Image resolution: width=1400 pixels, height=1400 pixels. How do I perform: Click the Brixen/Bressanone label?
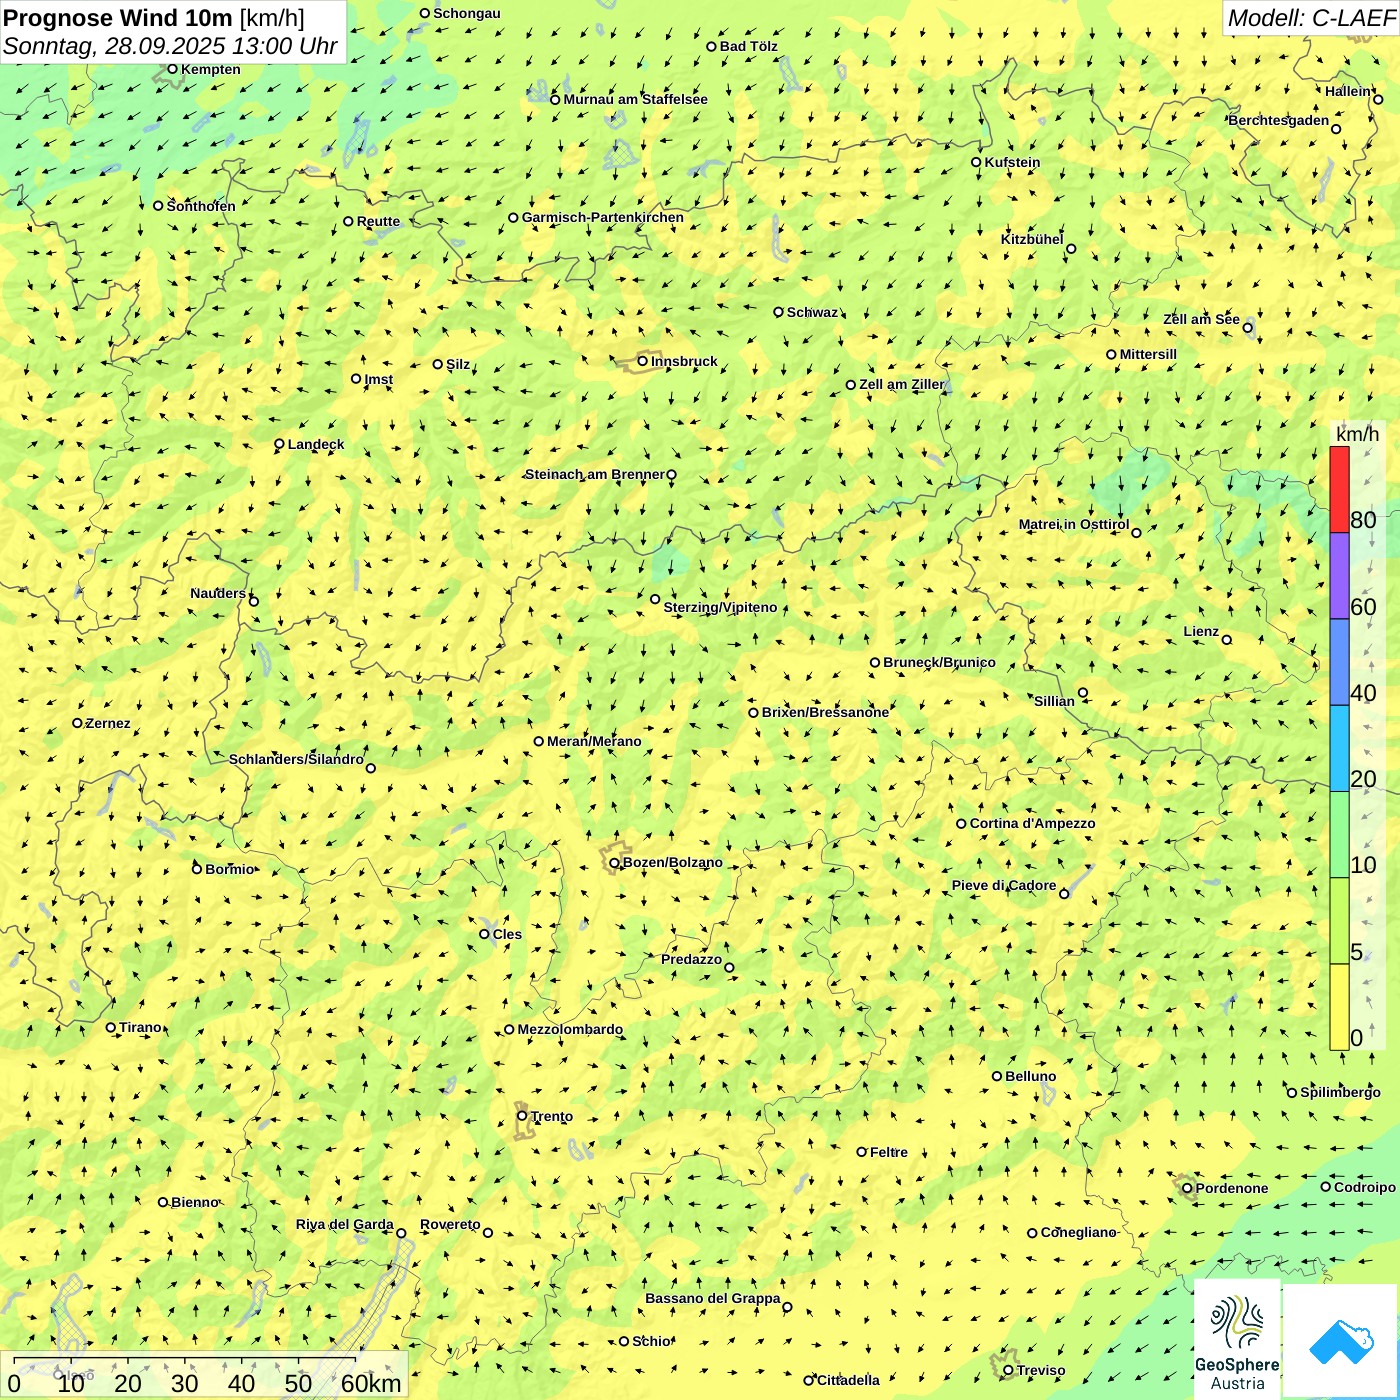[825, 712]
